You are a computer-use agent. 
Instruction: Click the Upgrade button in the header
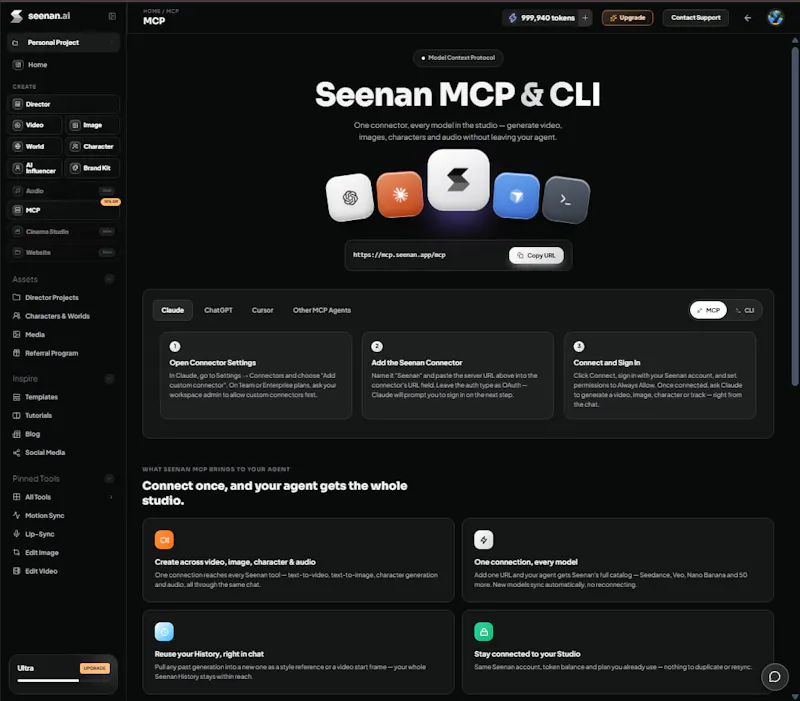click(628, 18)
